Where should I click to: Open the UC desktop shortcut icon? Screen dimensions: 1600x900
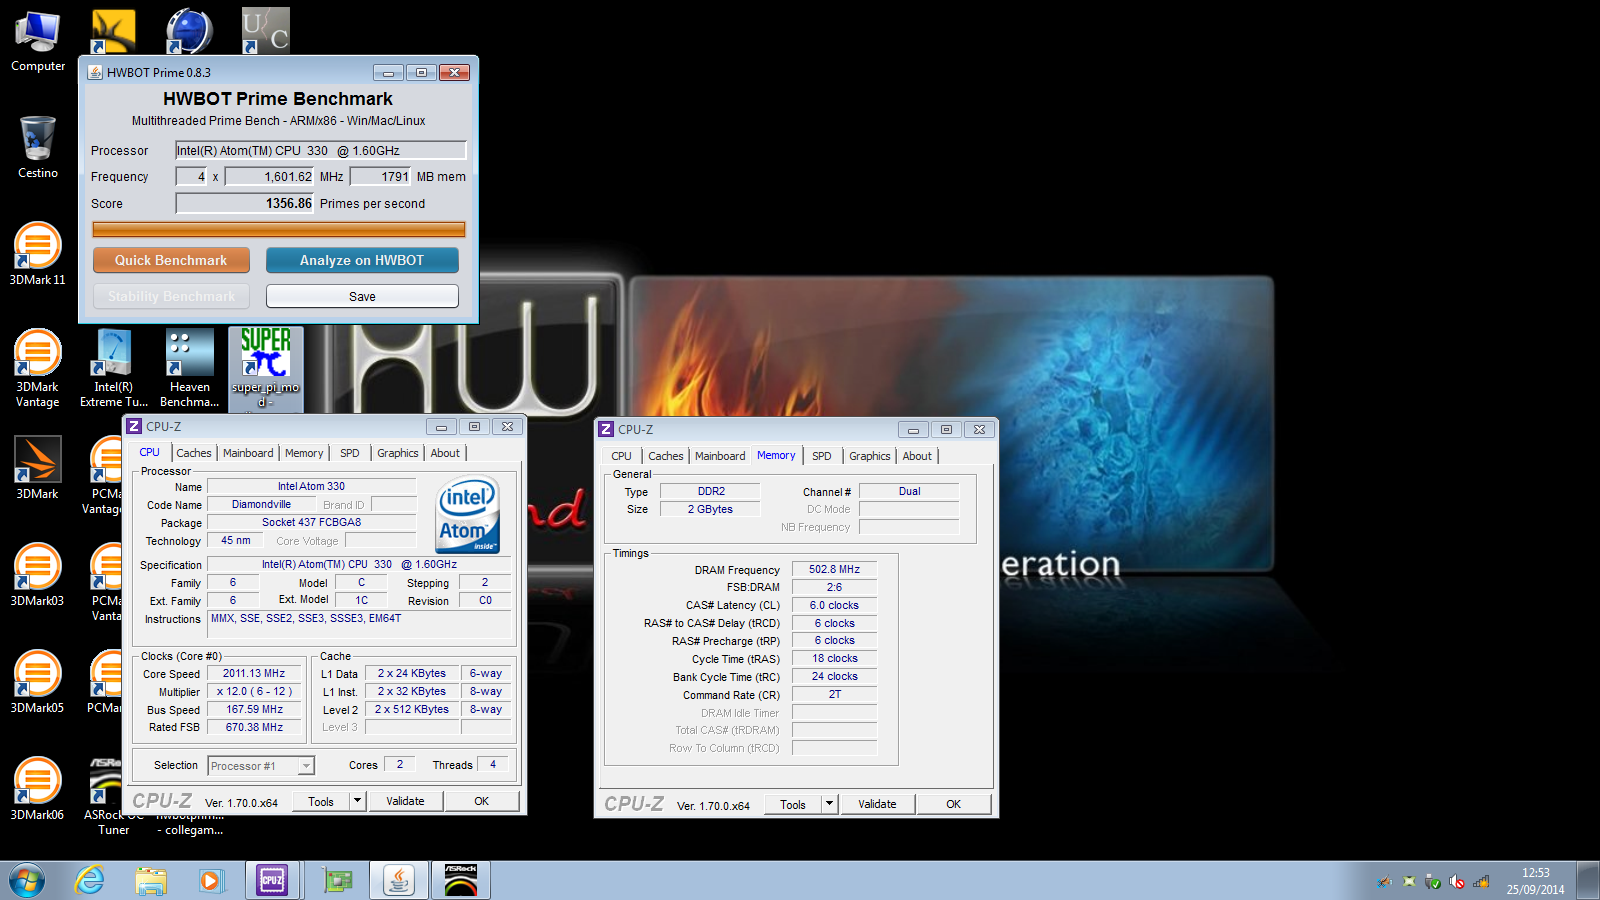[x=265, y=31]
